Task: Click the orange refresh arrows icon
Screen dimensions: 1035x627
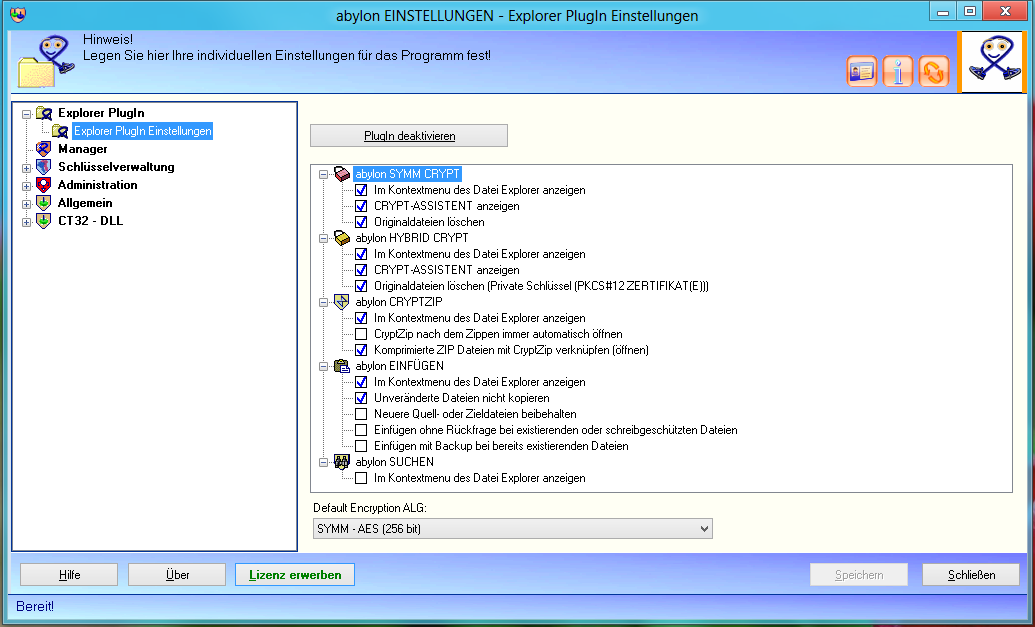Action: [x=933, y=71]
